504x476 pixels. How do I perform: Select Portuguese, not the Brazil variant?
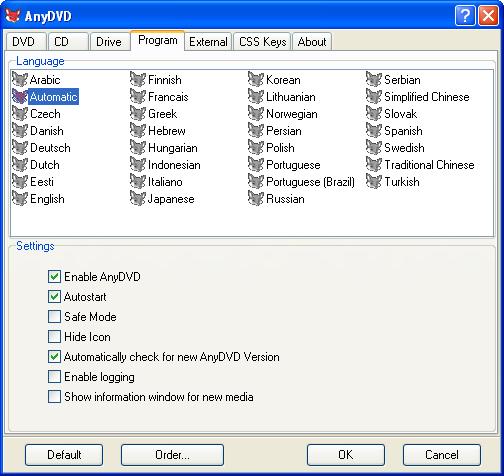point(293,165)
